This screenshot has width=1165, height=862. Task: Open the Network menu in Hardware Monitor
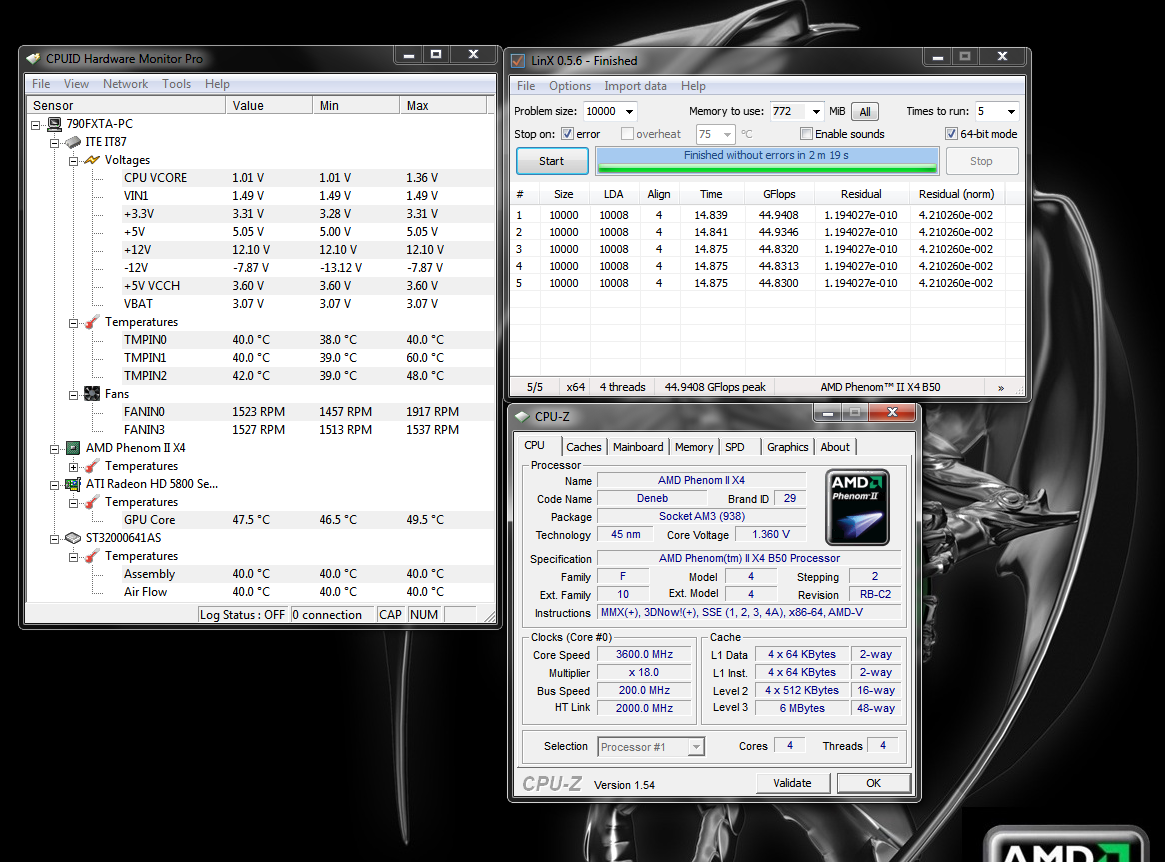pos(126,84)
